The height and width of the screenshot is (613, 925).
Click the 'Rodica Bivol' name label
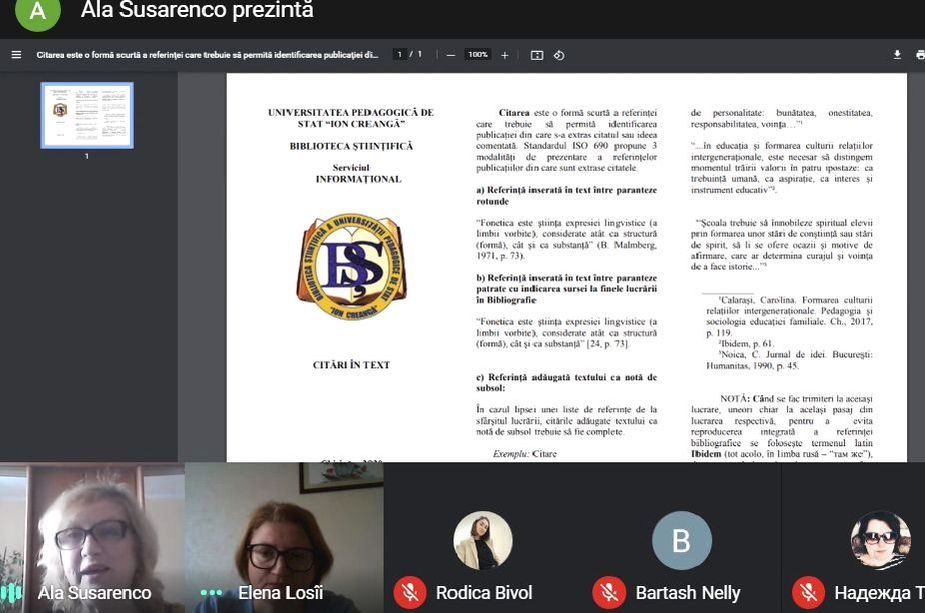484,592
